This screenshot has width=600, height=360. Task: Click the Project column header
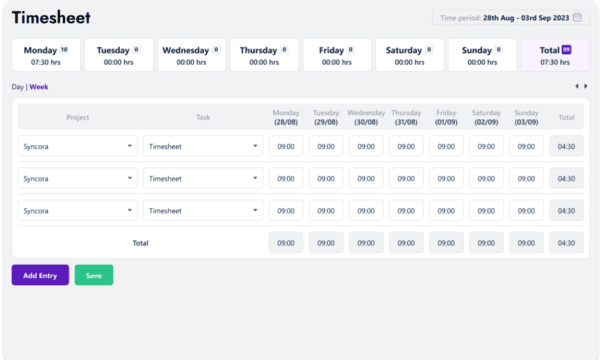(78, 117)
